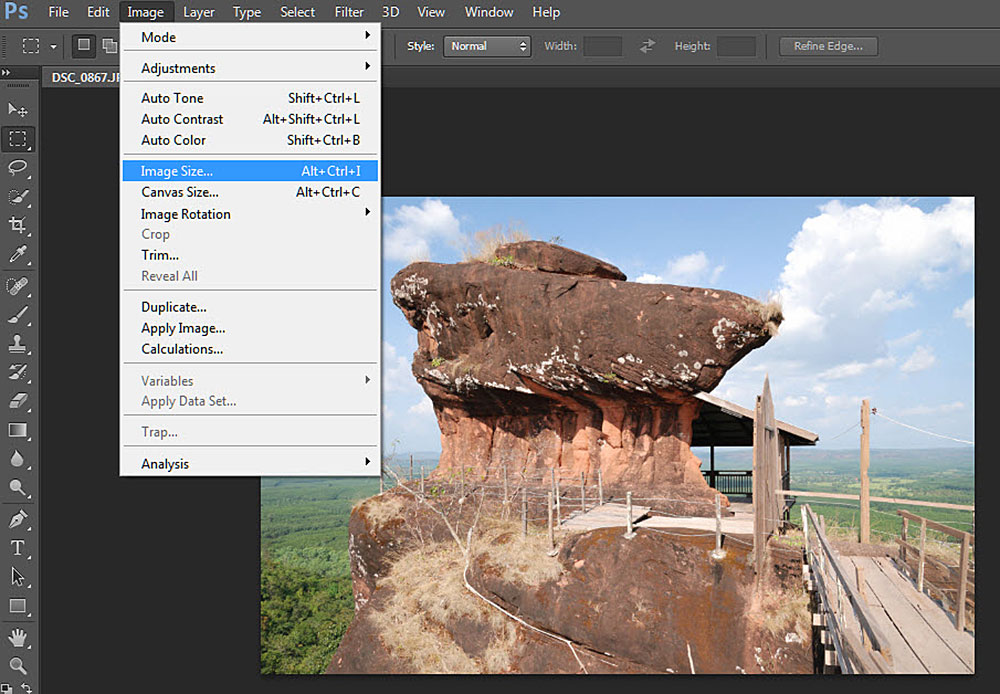This screenshot has width=1000, height=694.
Task: Open the Filter menu
Action: pos(349,12)
